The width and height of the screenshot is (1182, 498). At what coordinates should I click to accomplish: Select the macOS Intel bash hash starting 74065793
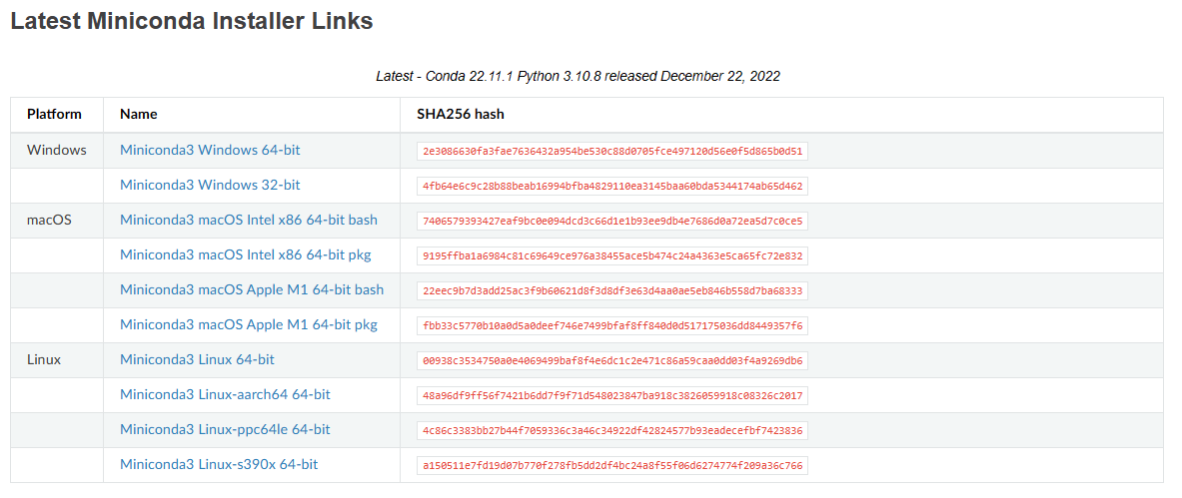613,221
